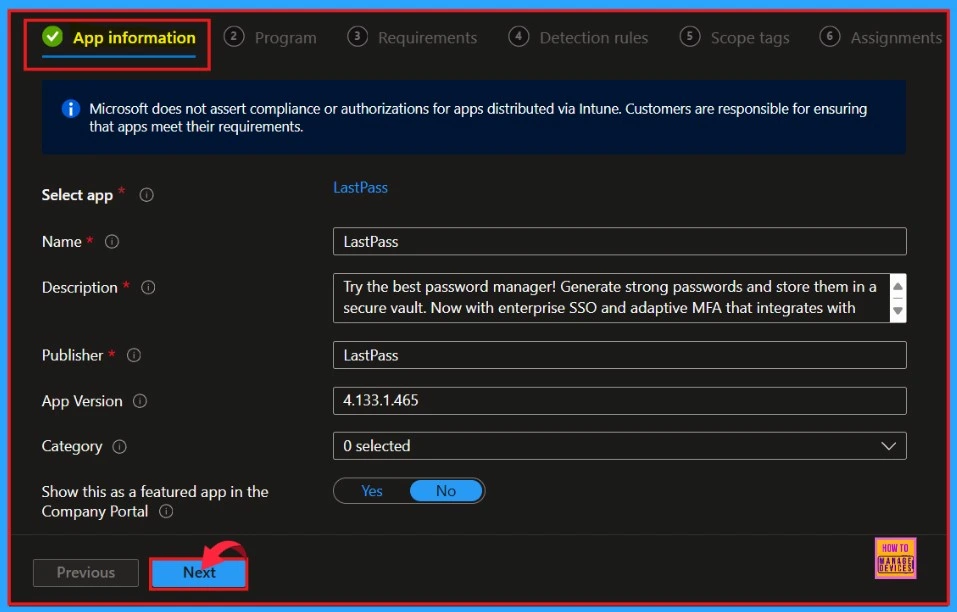Switch to the Requirements step tab
The width and height of the screenshot is (957, 612).
point(412,38)
